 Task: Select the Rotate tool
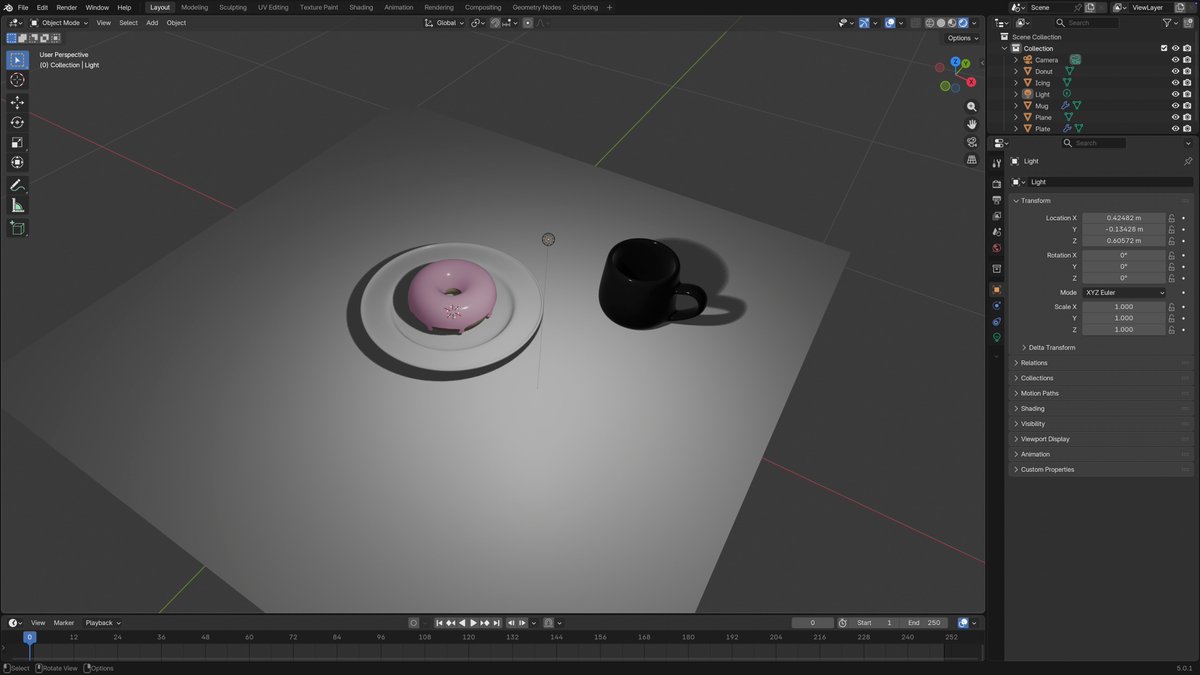[x=17, y=122]
